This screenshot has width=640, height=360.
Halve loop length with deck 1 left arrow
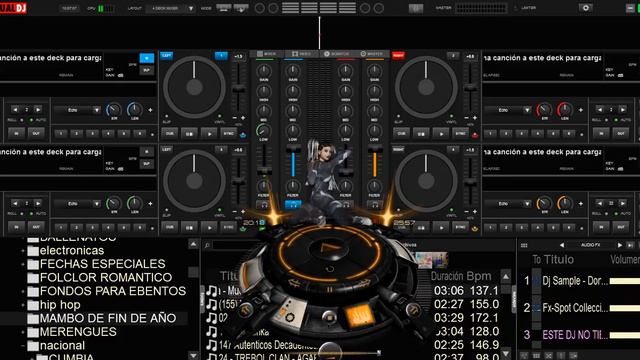tap(15, 109)
